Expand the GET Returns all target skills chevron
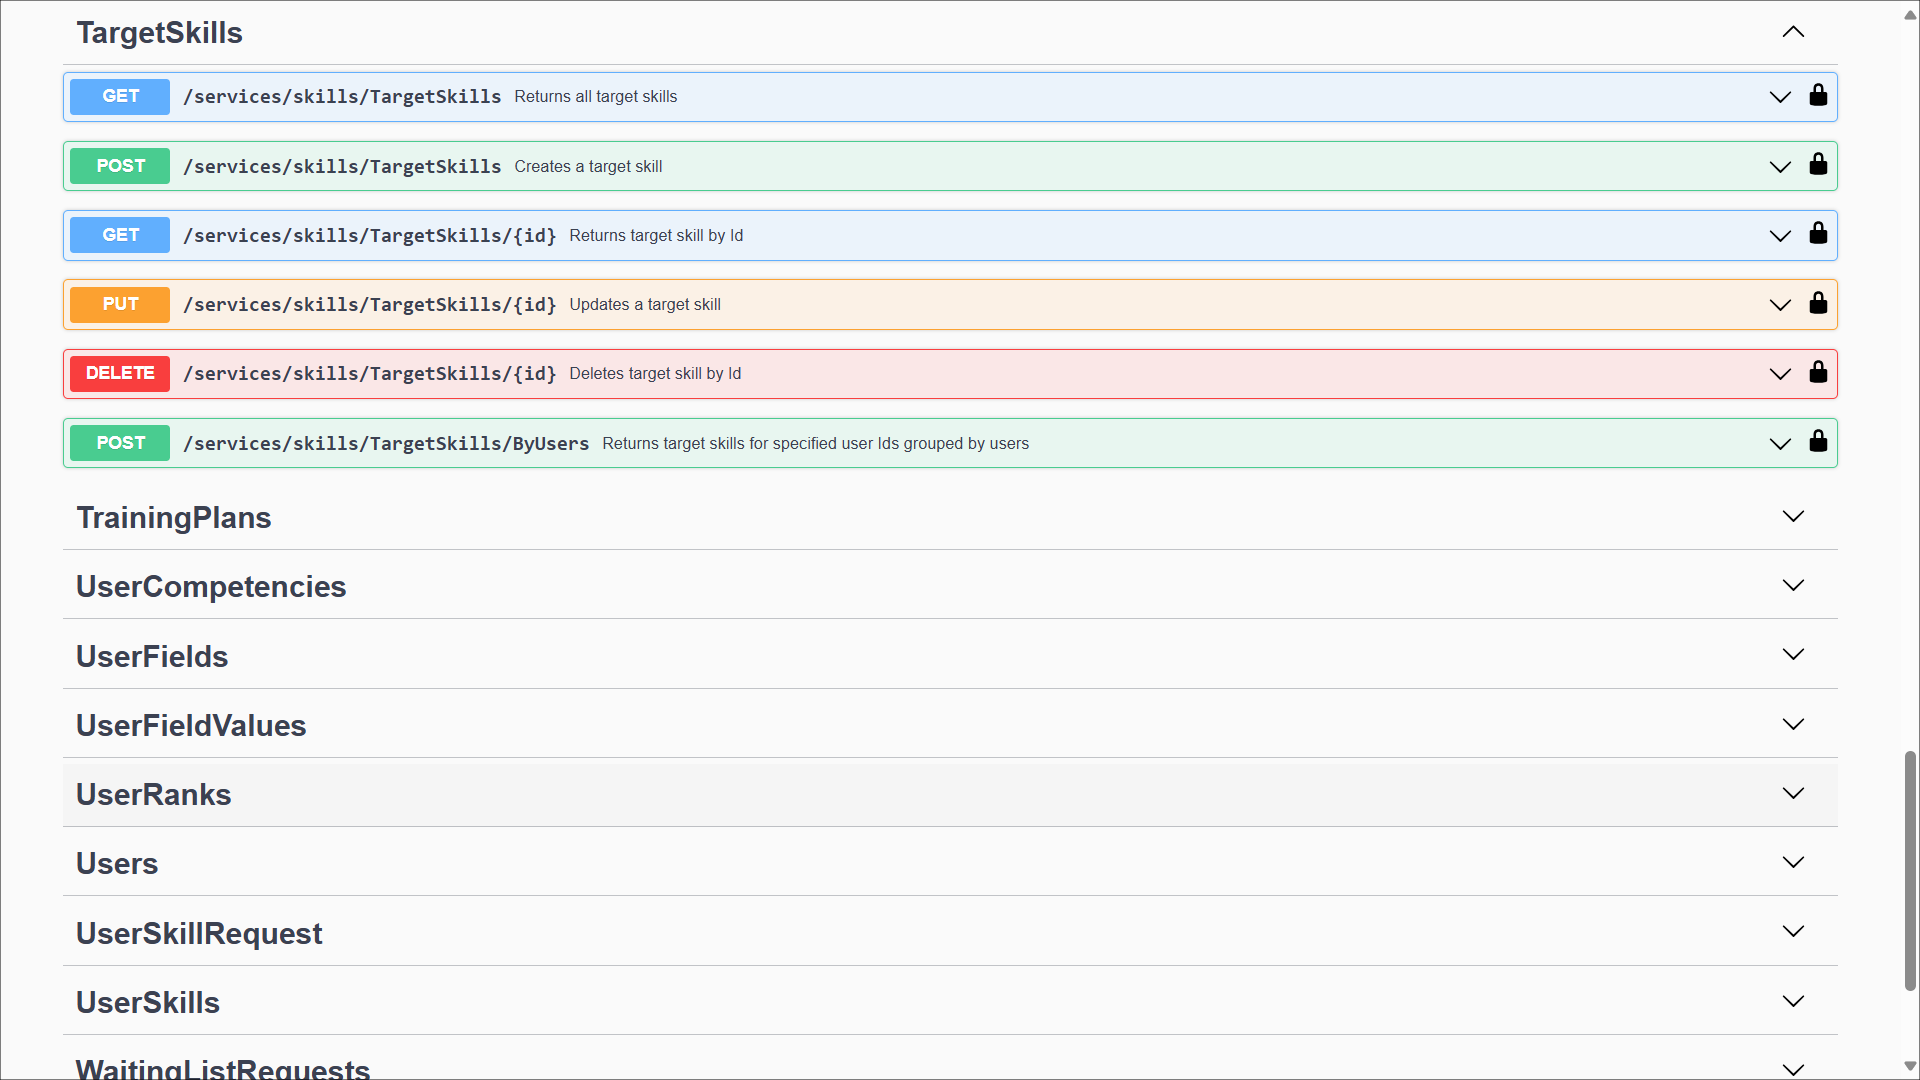This screenshot has width=1920, height=1080. pyautogui.click(x=1780, y=97)
